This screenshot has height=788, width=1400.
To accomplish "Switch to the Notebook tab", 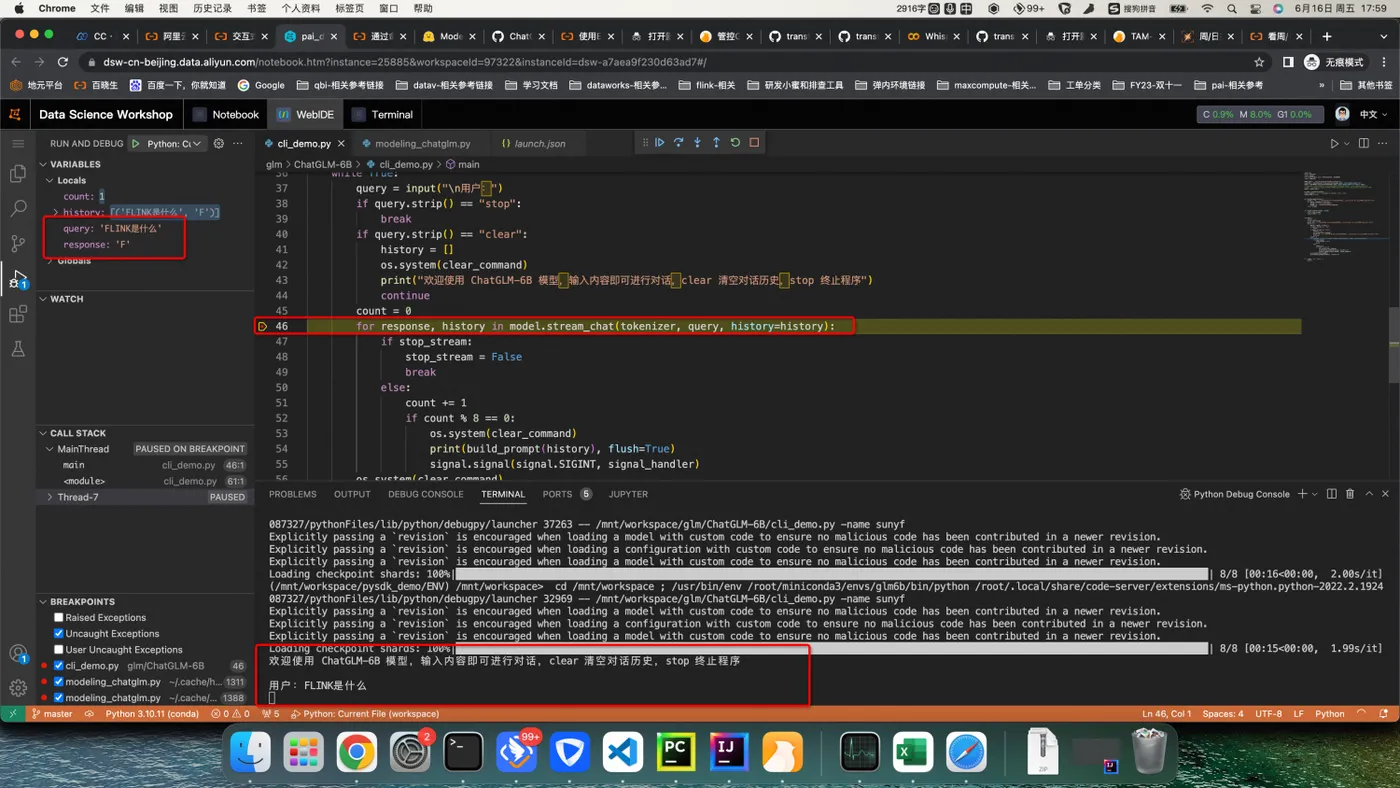I will click(227, 114).
